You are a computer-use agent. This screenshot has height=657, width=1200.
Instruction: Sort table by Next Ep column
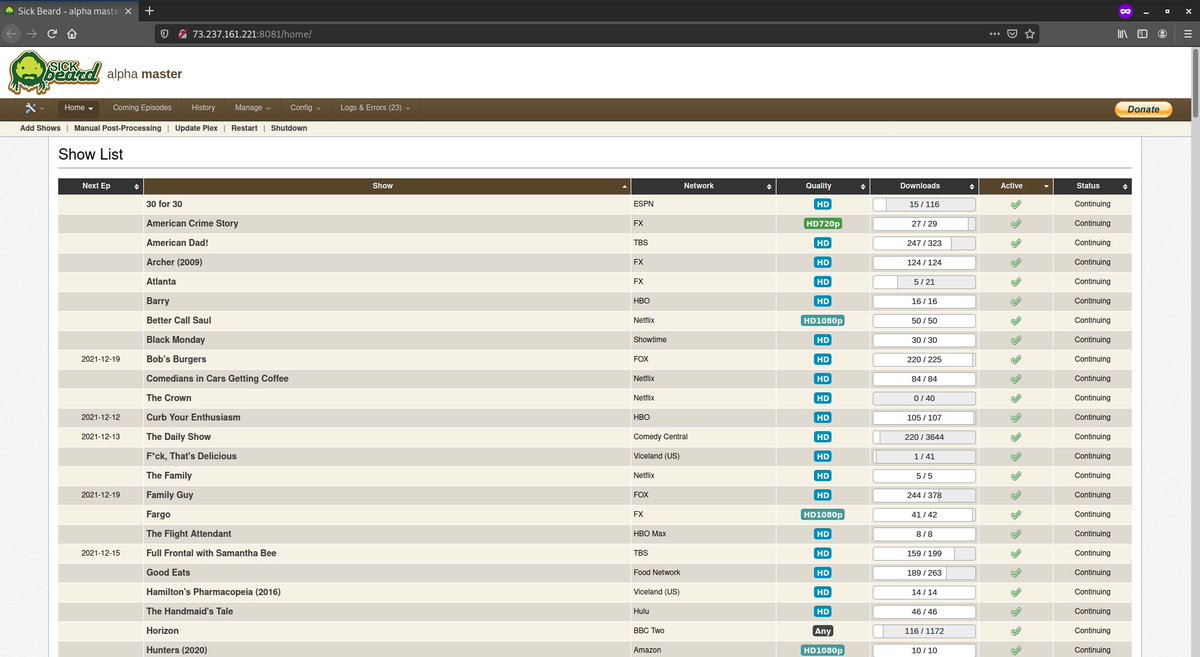pos(101,186)
